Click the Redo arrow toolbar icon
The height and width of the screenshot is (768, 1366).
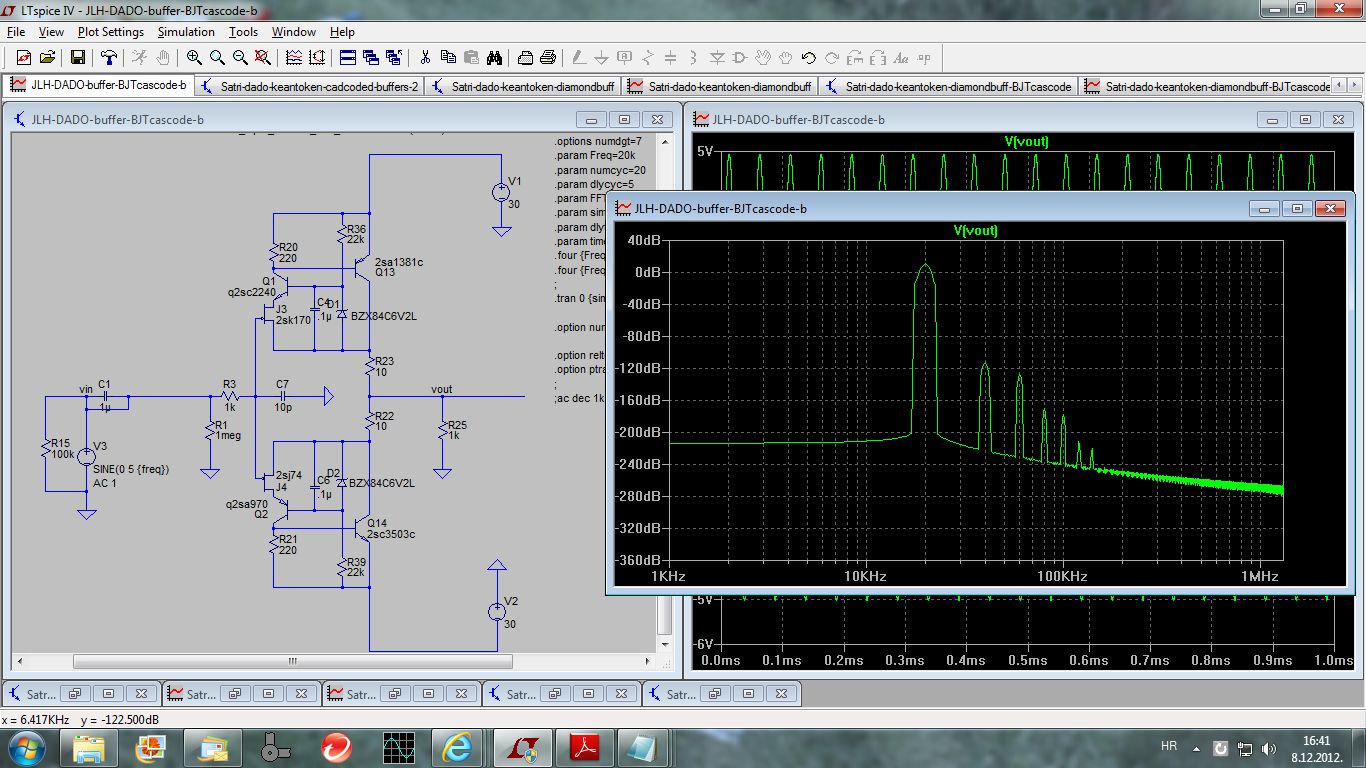pyautogui.click(x=832, y=58)
